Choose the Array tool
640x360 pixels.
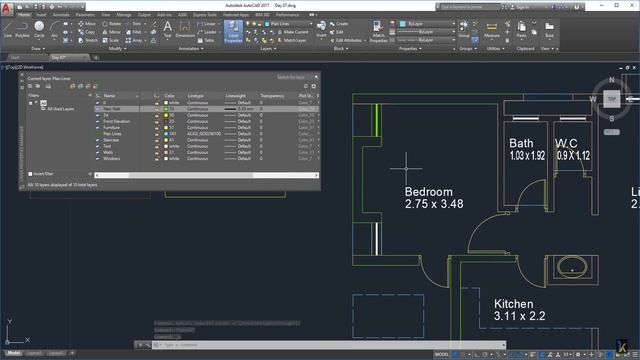pos(133,40)
